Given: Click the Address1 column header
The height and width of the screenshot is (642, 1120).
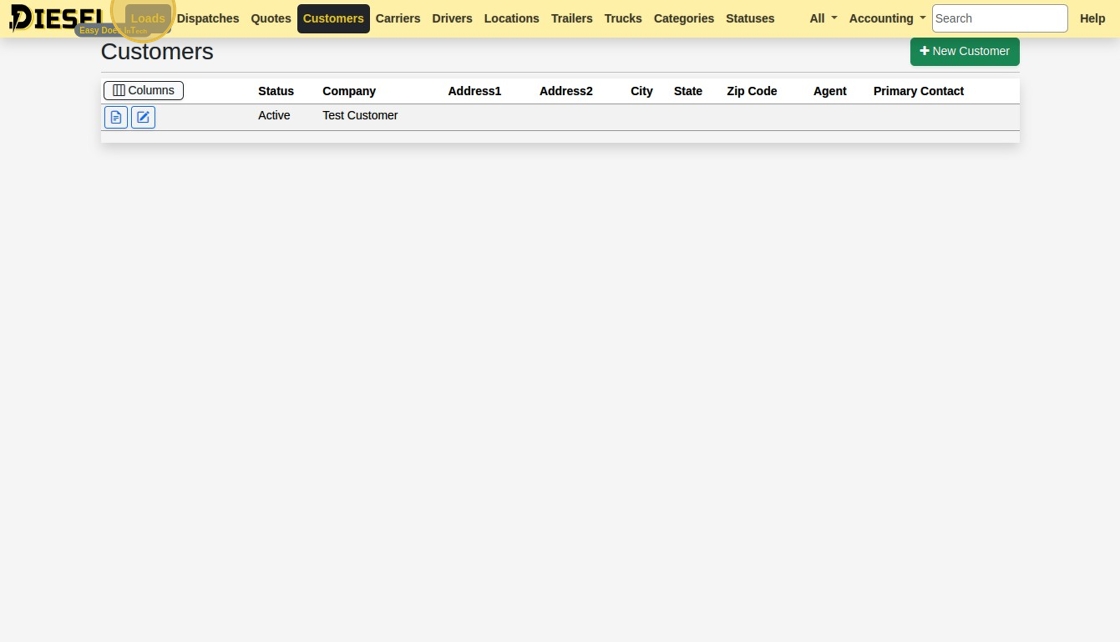Looking at the screenshot, I should [x=474, y=91].
